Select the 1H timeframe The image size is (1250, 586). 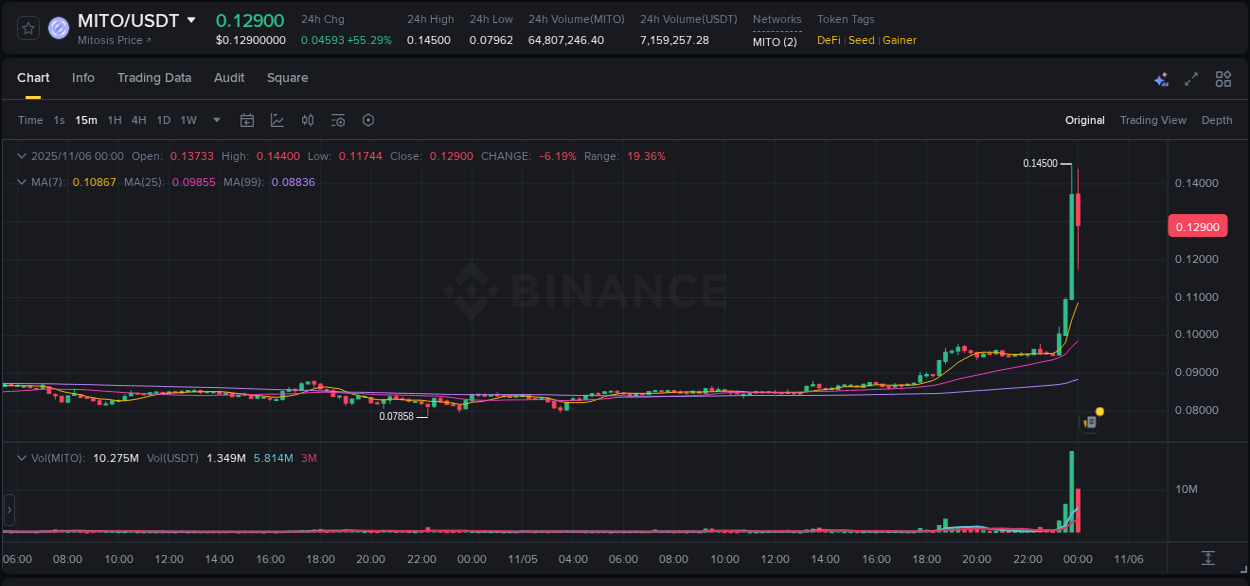[115, 119]
